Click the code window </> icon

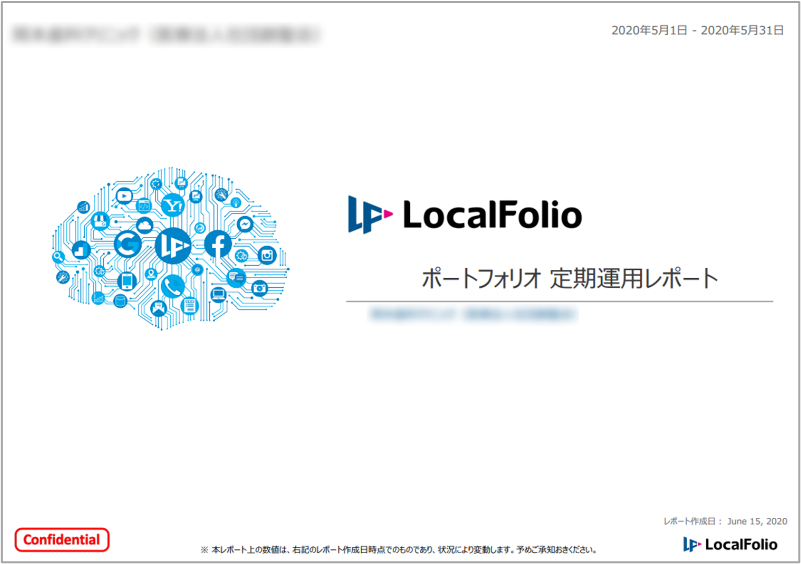144,206
